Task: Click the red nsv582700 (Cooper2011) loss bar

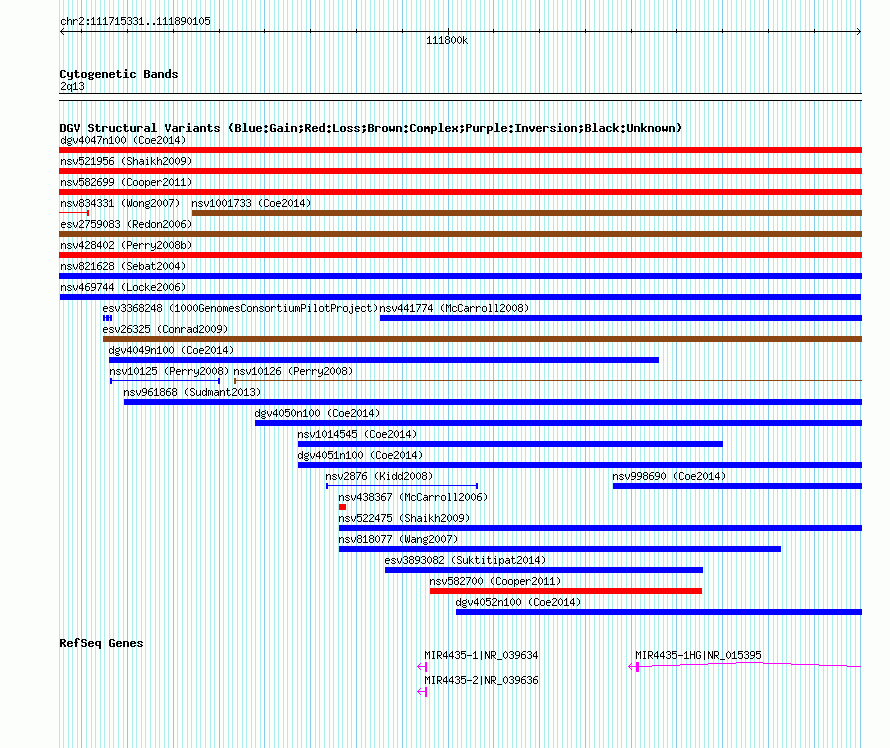Action: click(x=566, y=591)
